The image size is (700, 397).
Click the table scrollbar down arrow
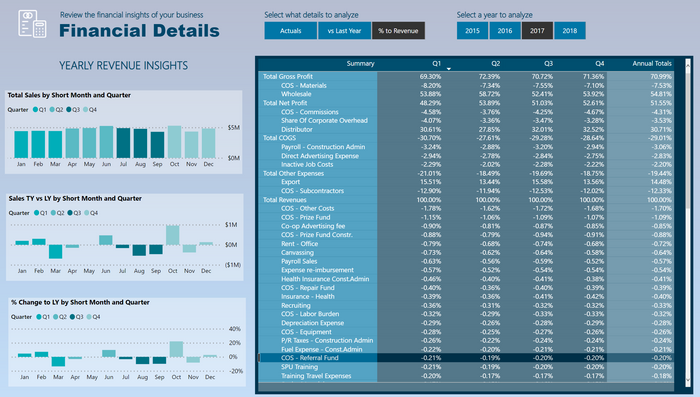pyautogui.click(x=688, y=380)
